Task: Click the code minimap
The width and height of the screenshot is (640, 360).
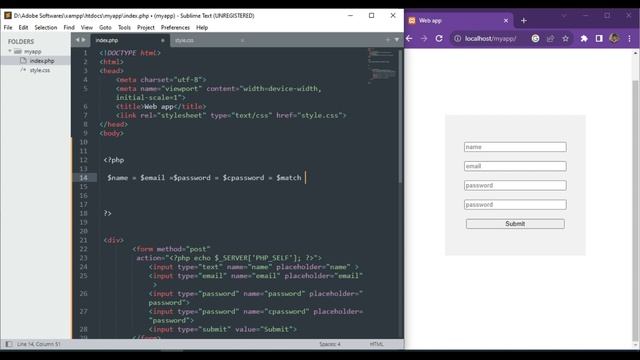Action: pos(382,66)
